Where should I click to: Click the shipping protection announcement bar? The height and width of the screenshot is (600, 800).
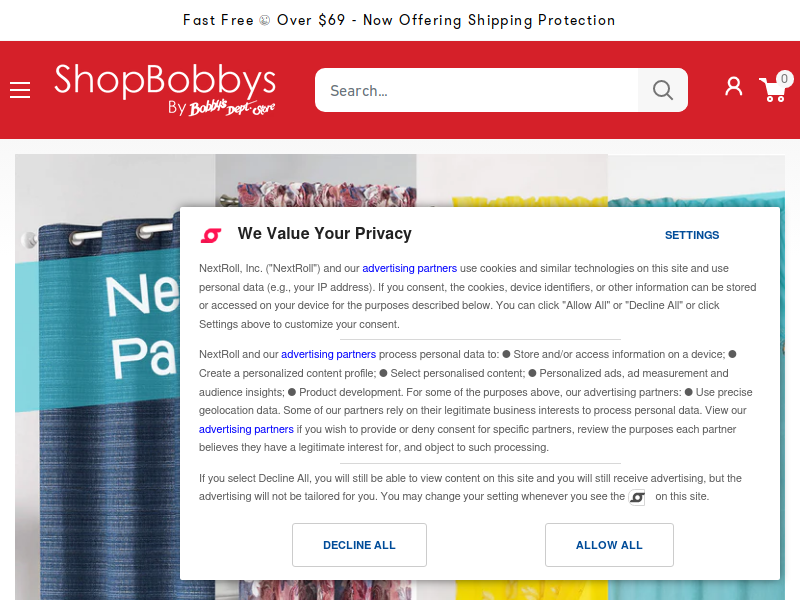400,20
